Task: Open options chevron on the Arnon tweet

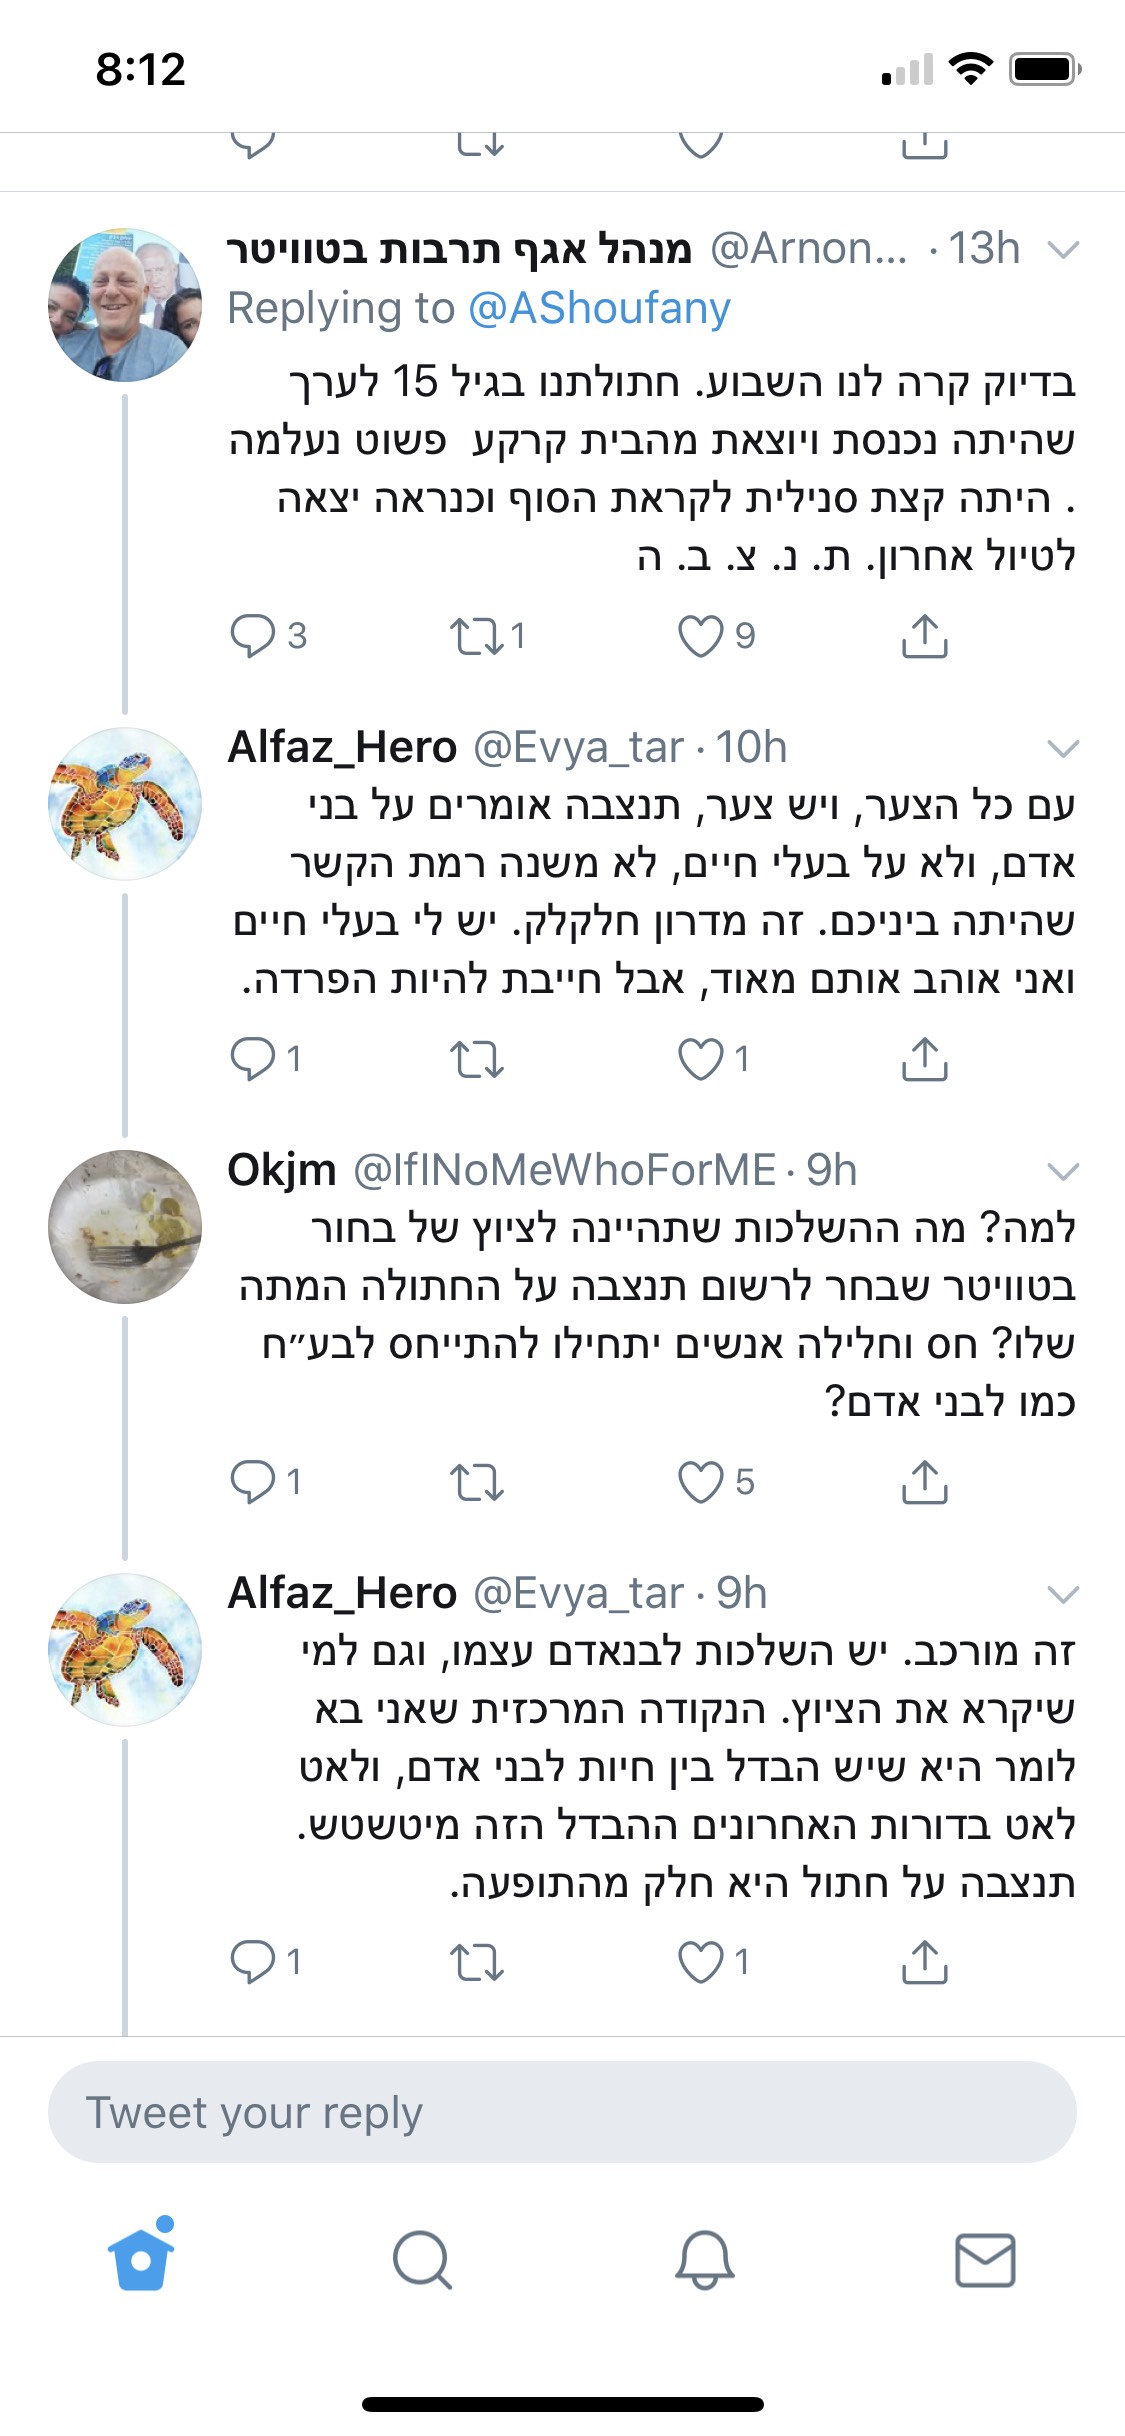Action: [x=1062, y=249]
